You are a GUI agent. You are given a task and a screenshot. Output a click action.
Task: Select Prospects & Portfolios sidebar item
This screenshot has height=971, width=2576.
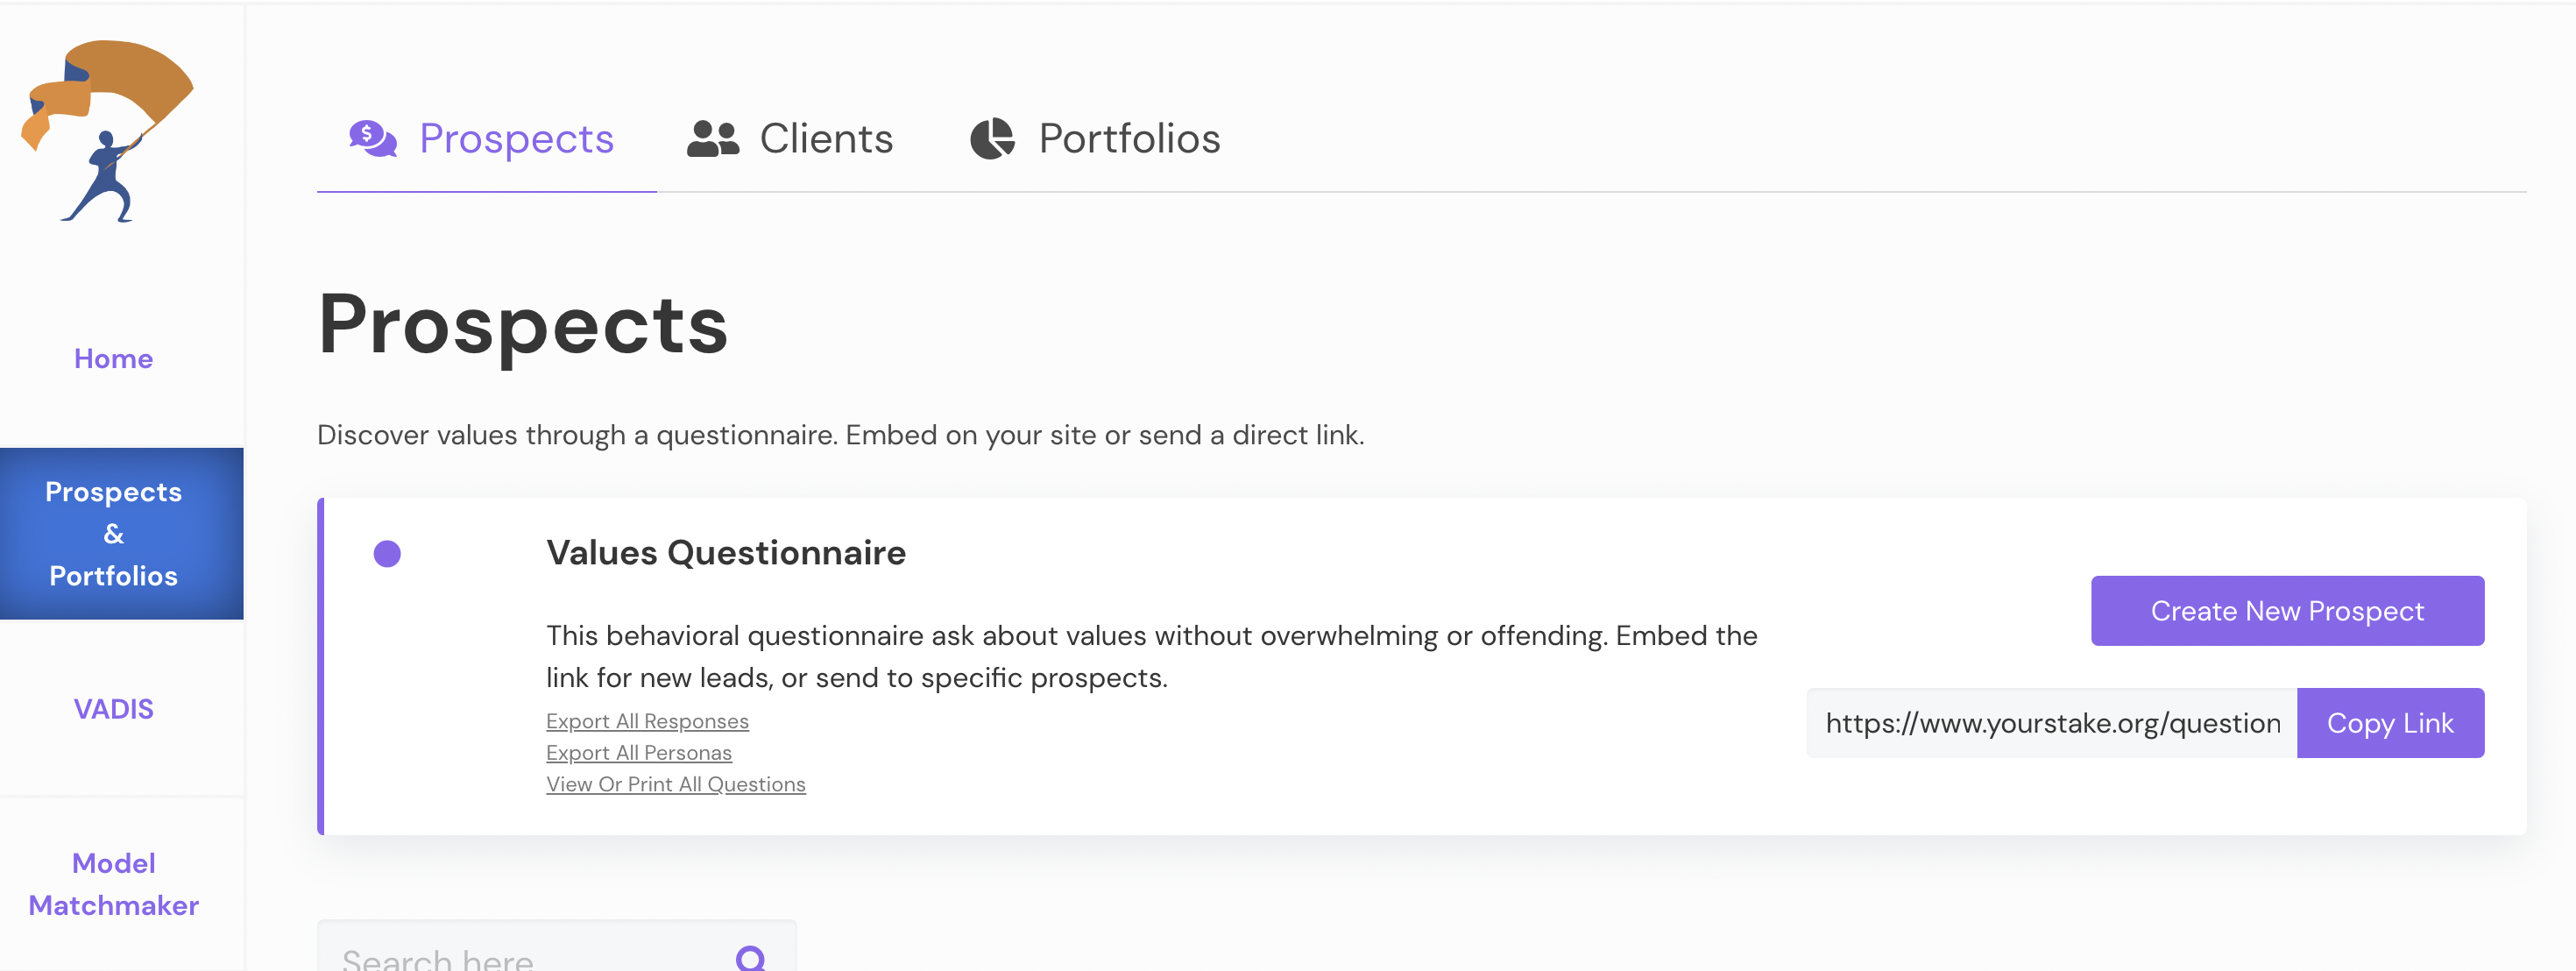point(114,534)
